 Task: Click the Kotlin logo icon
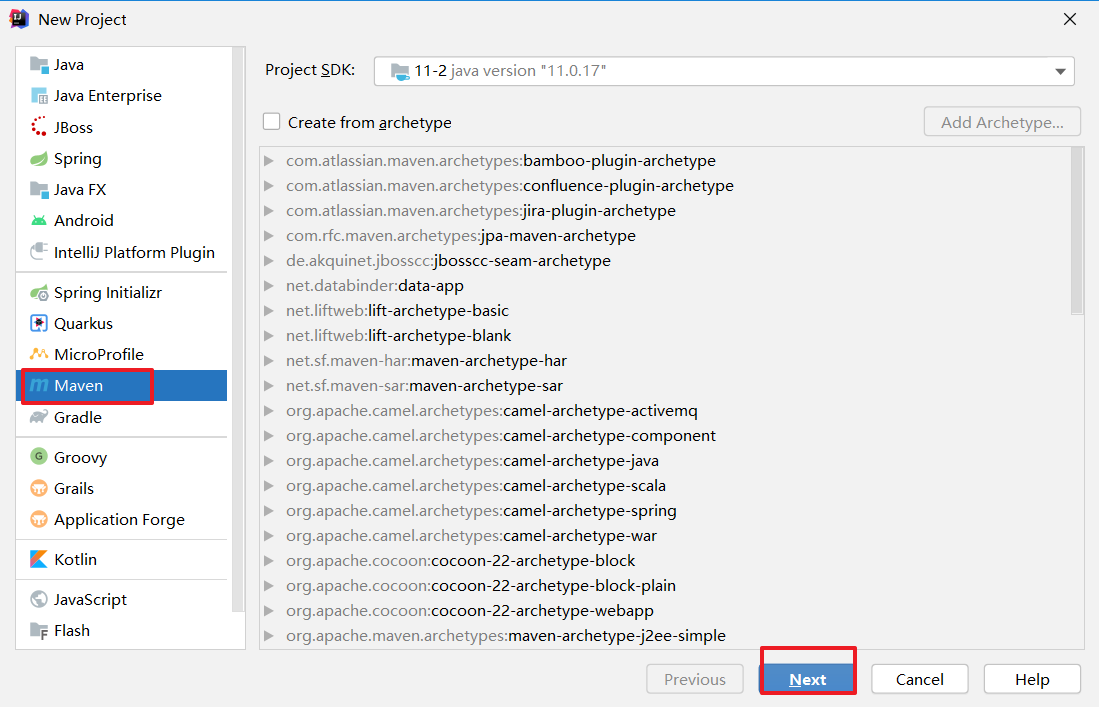pyautogui.click(x=39, y=559)
